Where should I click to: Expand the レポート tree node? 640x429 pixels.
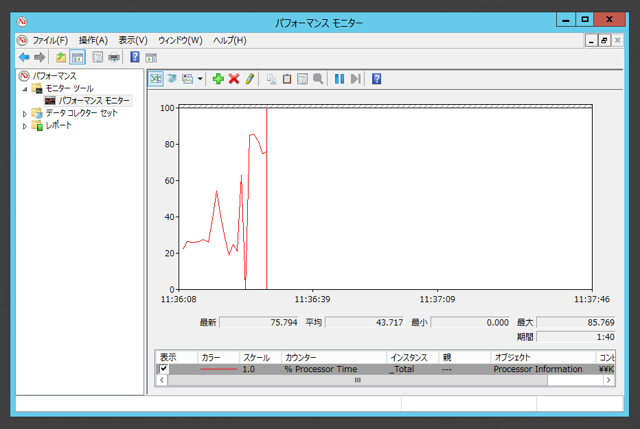pos(24,126)
